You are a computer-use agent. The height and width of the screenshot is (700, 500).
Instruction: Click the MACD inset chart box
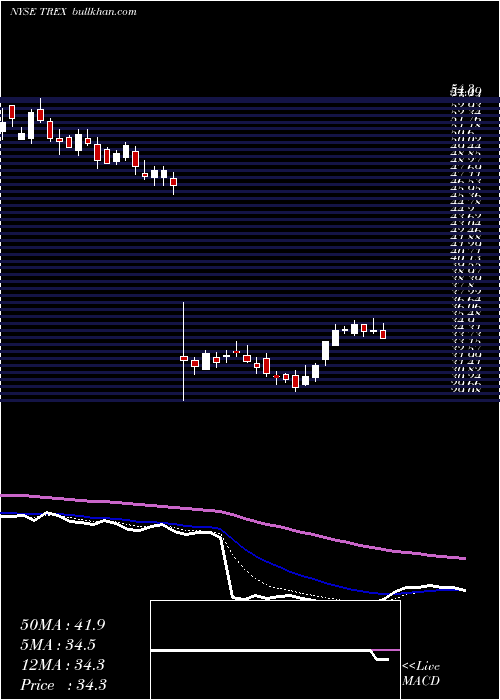point(275,650)
